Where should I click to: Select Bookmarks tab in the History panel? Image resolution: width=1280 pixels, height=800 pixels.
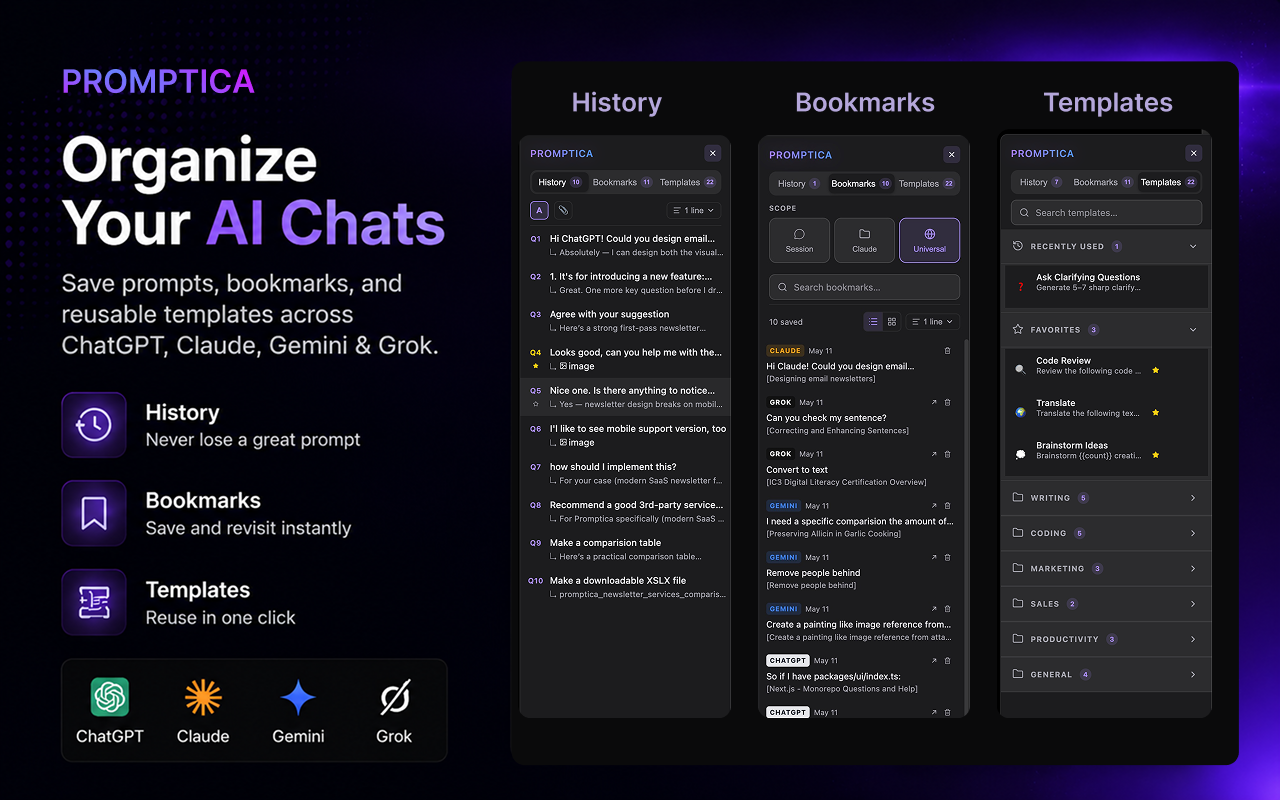click(x=622, y=182)
